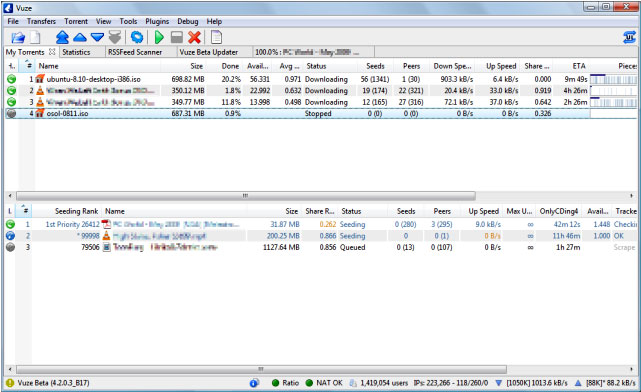Move torrent to top with double-arrow icon

pos(62,37)
